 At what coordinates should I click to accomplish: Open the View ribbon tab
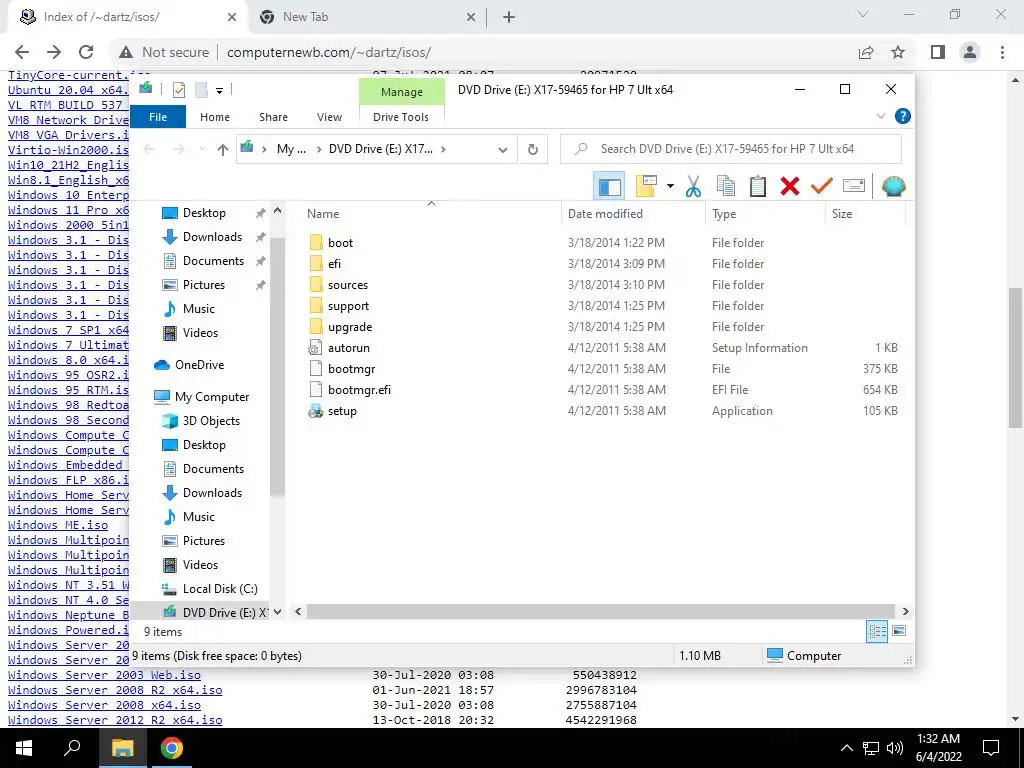[x=329, y=117]
